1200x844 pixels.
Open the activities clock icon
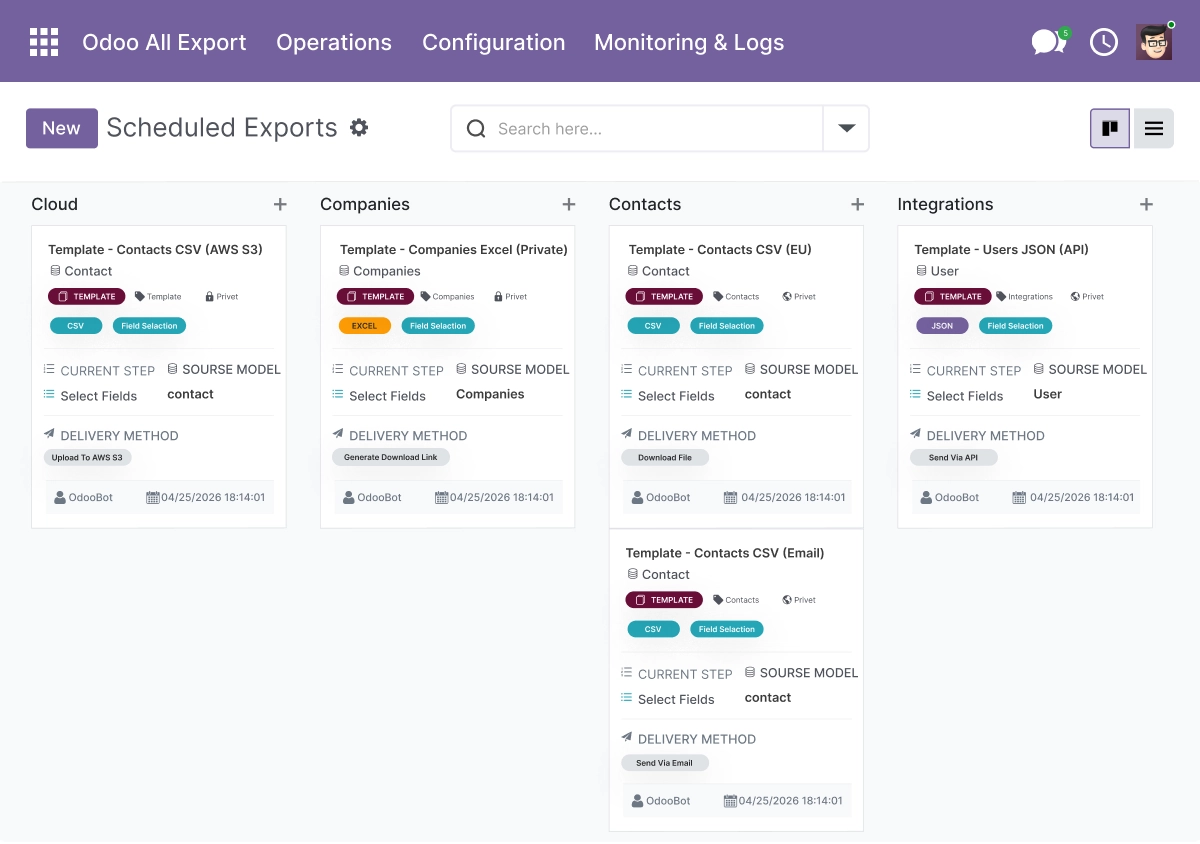click(1104, 42)
